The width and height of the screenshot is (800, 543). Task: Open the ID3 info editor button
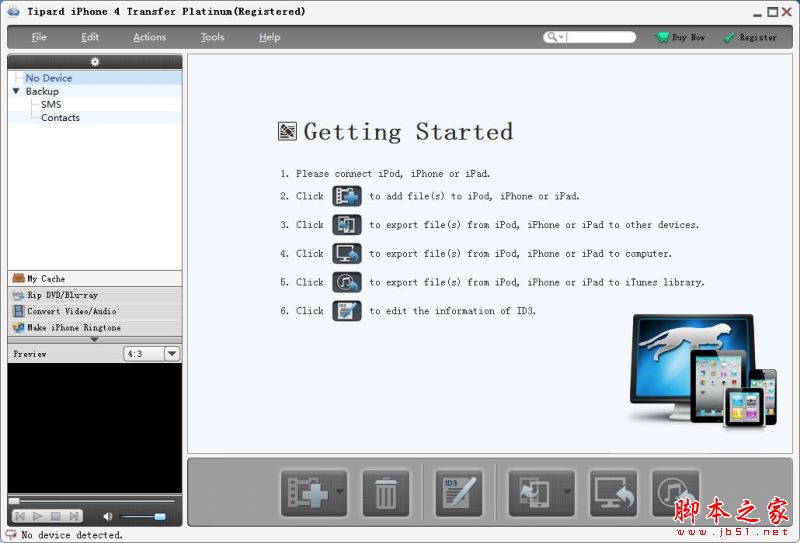click(x=459, y=493)
